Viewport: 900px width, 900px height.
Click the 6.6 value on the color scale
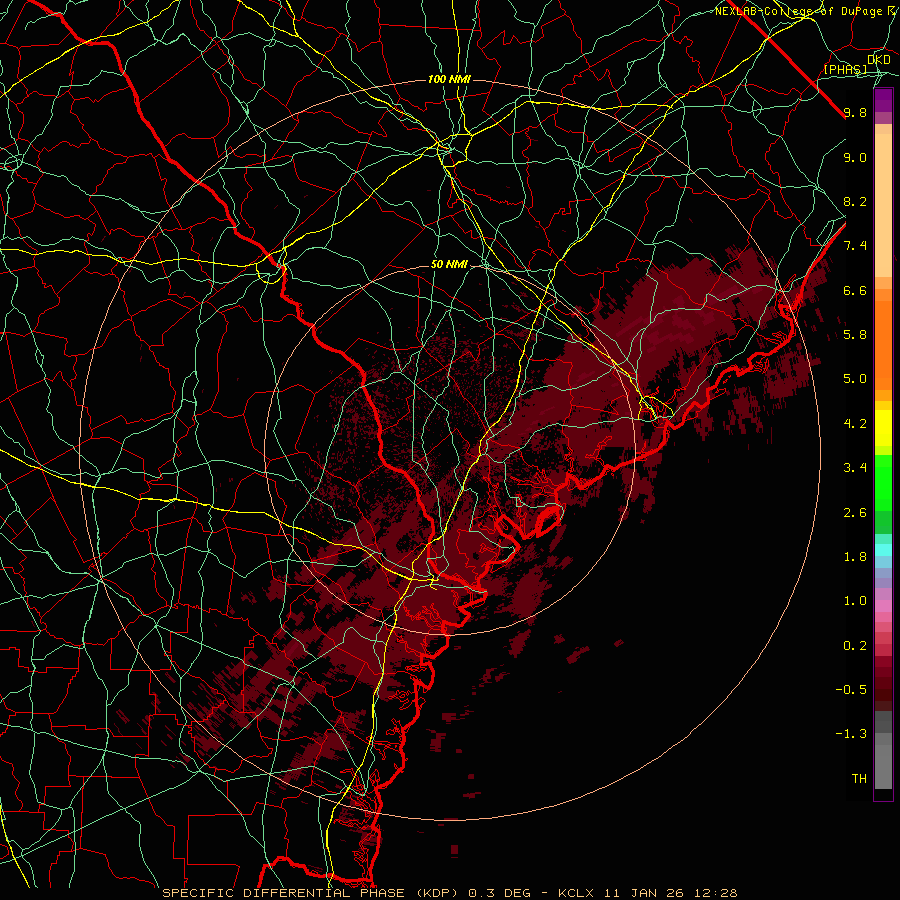tap(855, 290)
